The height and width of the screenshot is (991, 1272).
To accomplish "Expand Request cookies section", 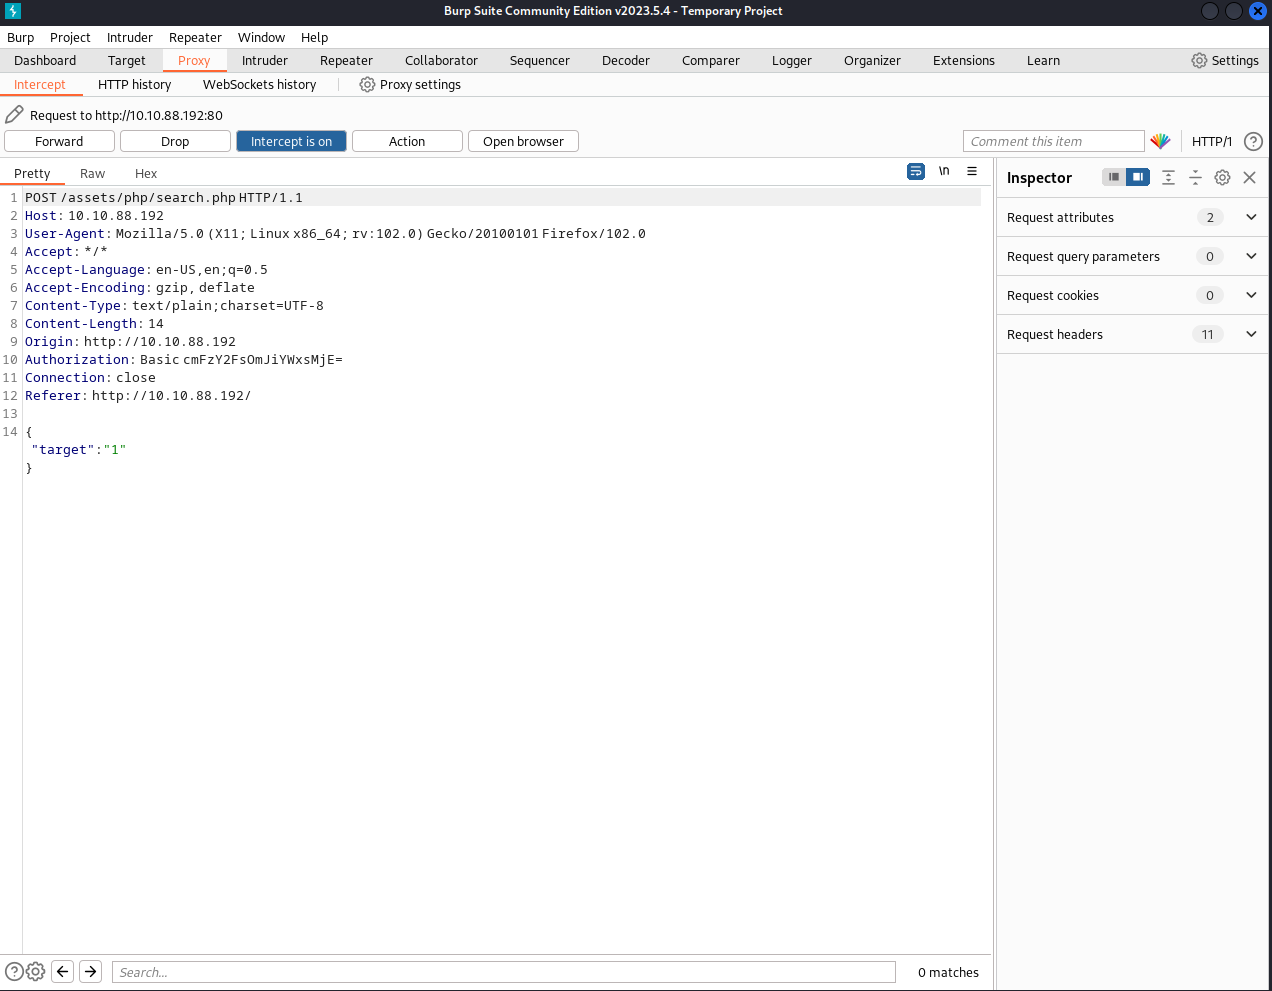I will (x=1251, y=295).
